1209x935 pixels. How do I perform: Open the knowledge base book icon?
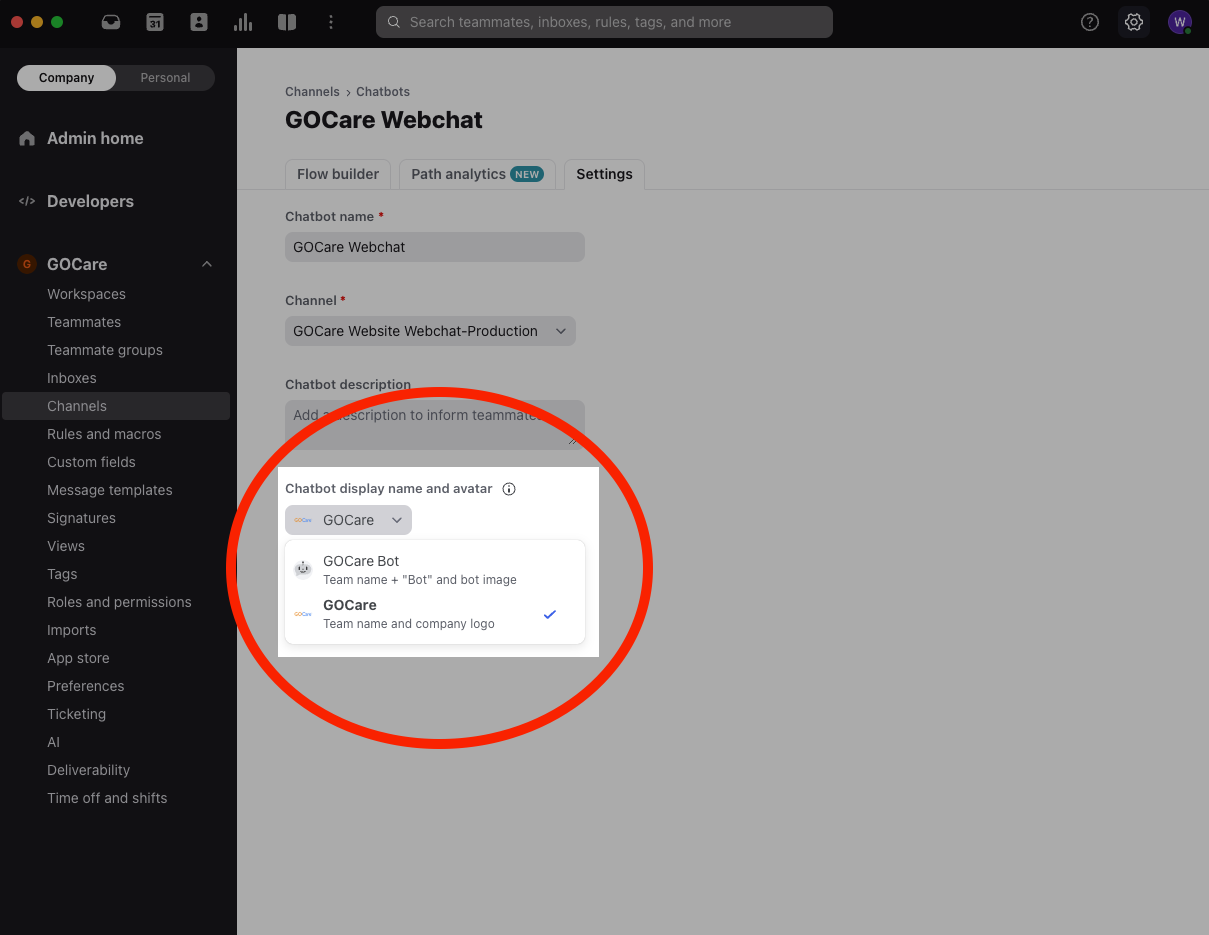[x=287, y=22]
